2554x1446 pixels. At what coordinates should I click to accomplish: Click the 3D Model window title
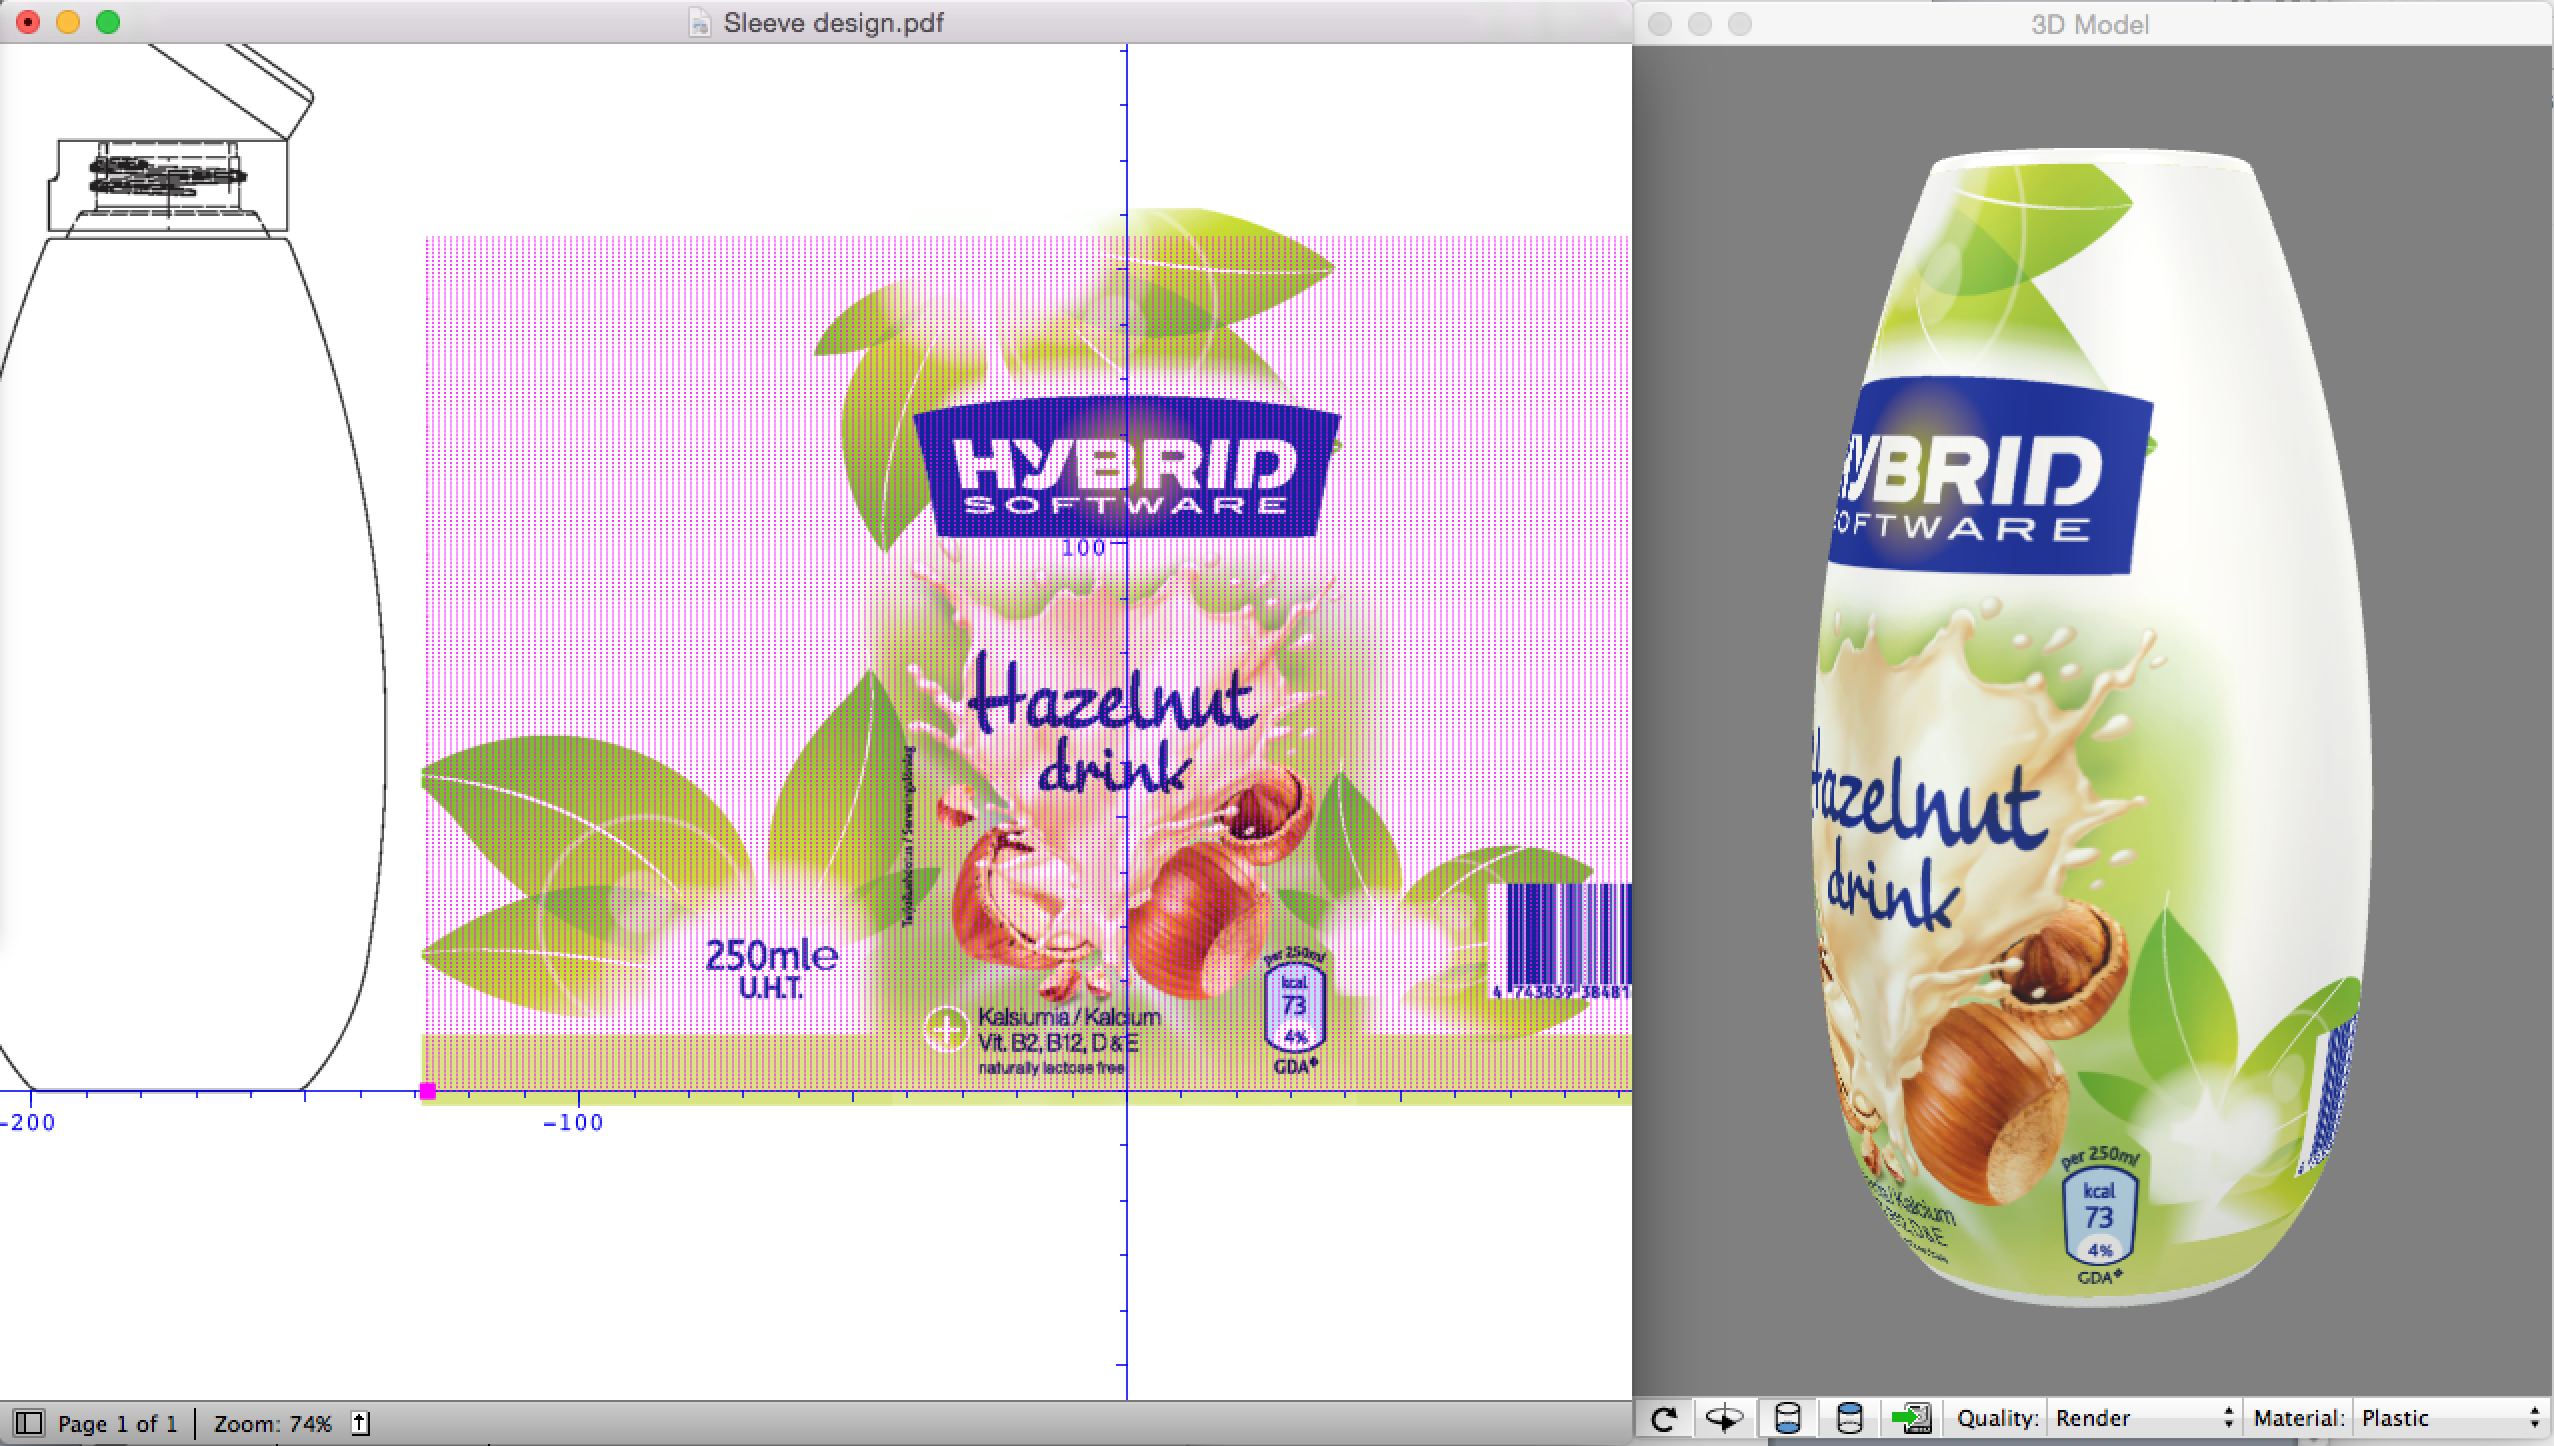pyautogui.click(x=2089, y=24)
